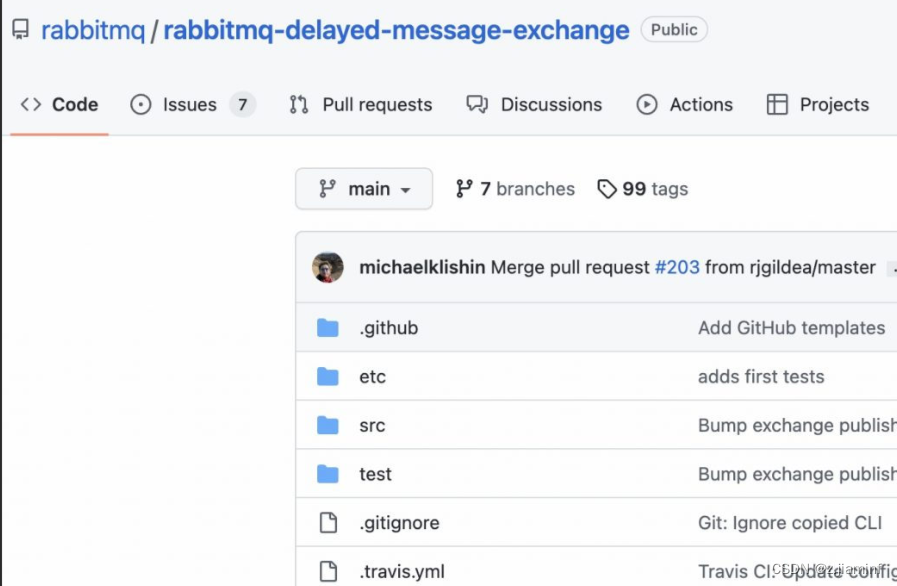Click michaelklishin's avatar thumbnail

[328, 267]
